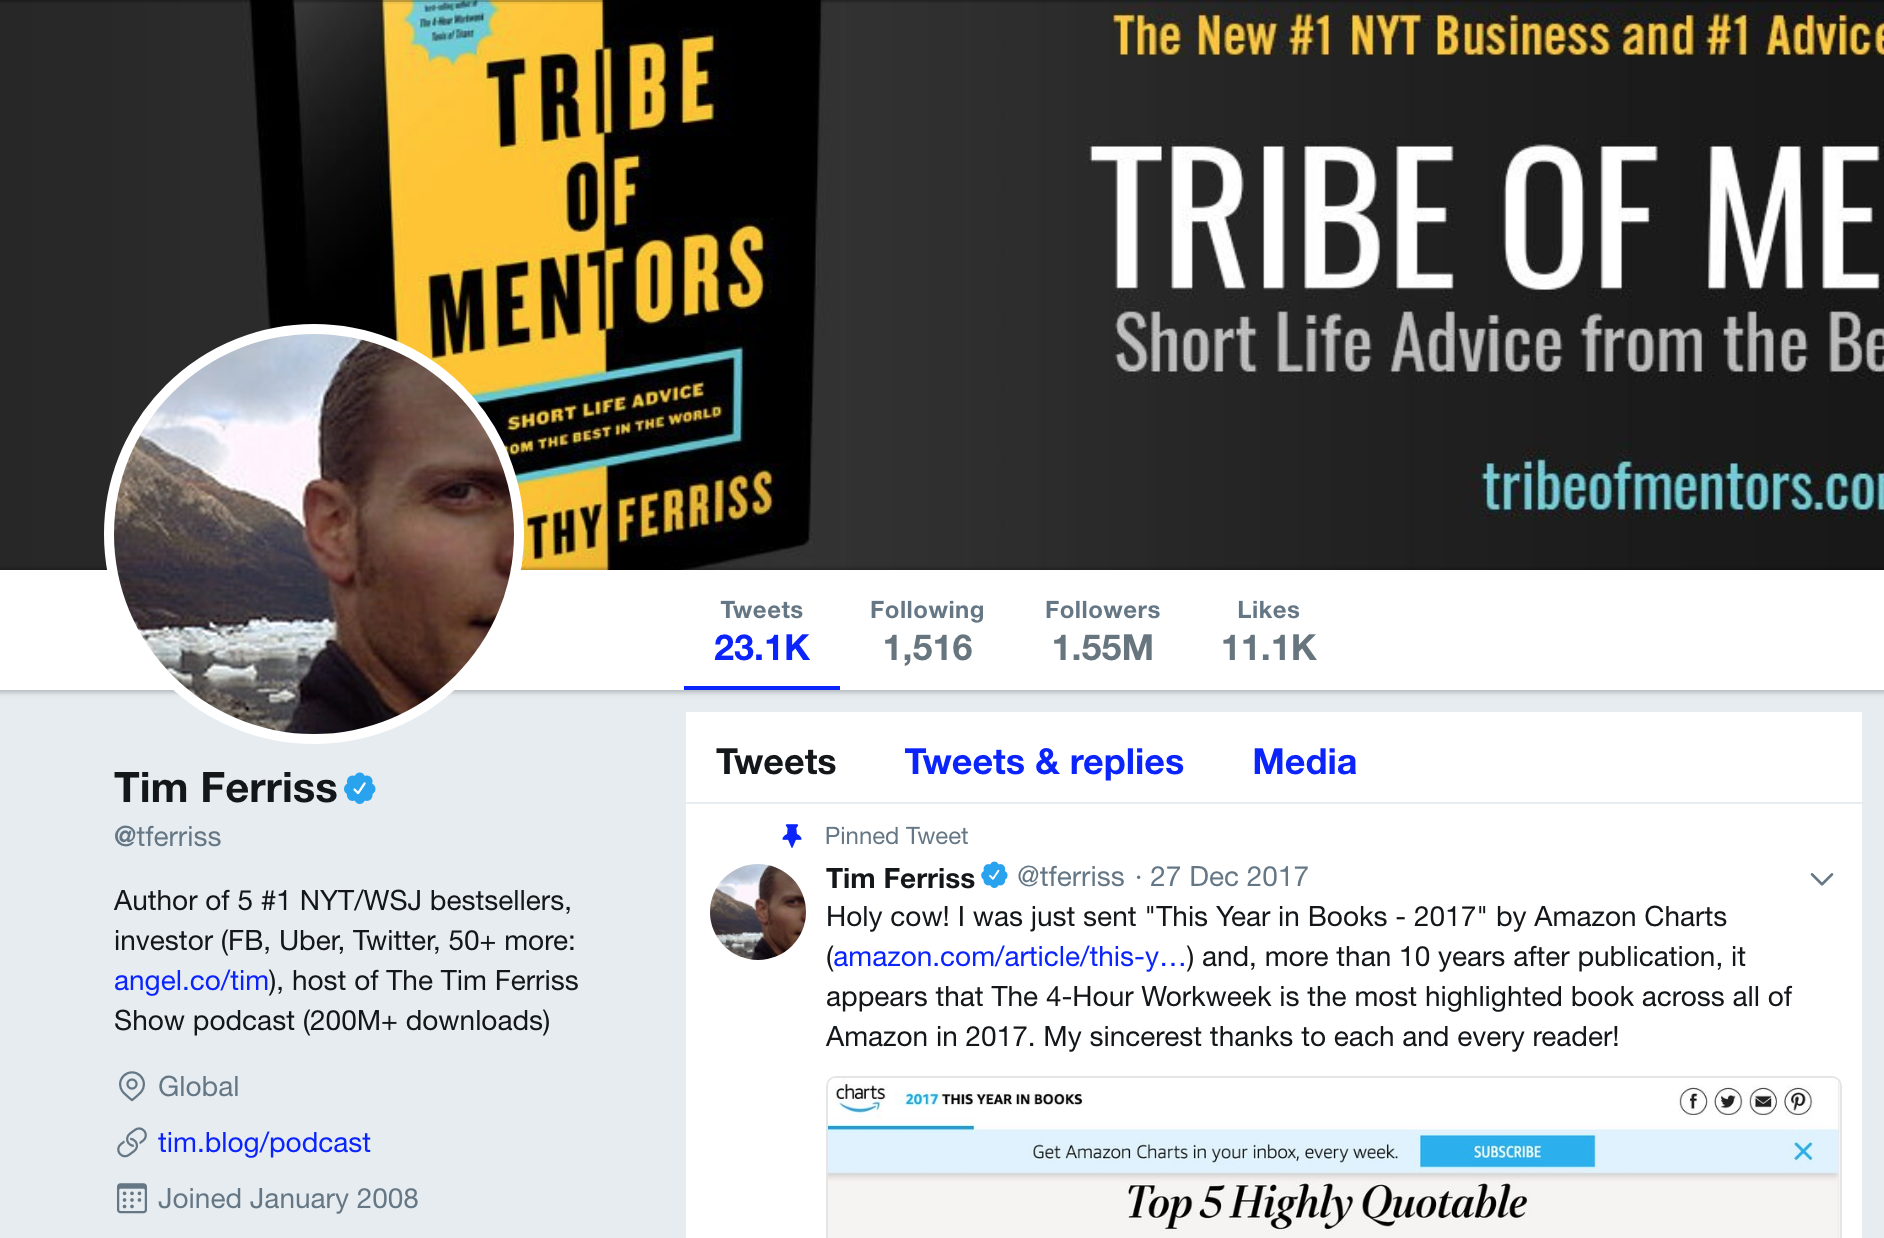Click the calendar icon beside Joined January 2008
The width and height of the screenshot is (1884, 1238).
pos(131,1198)
